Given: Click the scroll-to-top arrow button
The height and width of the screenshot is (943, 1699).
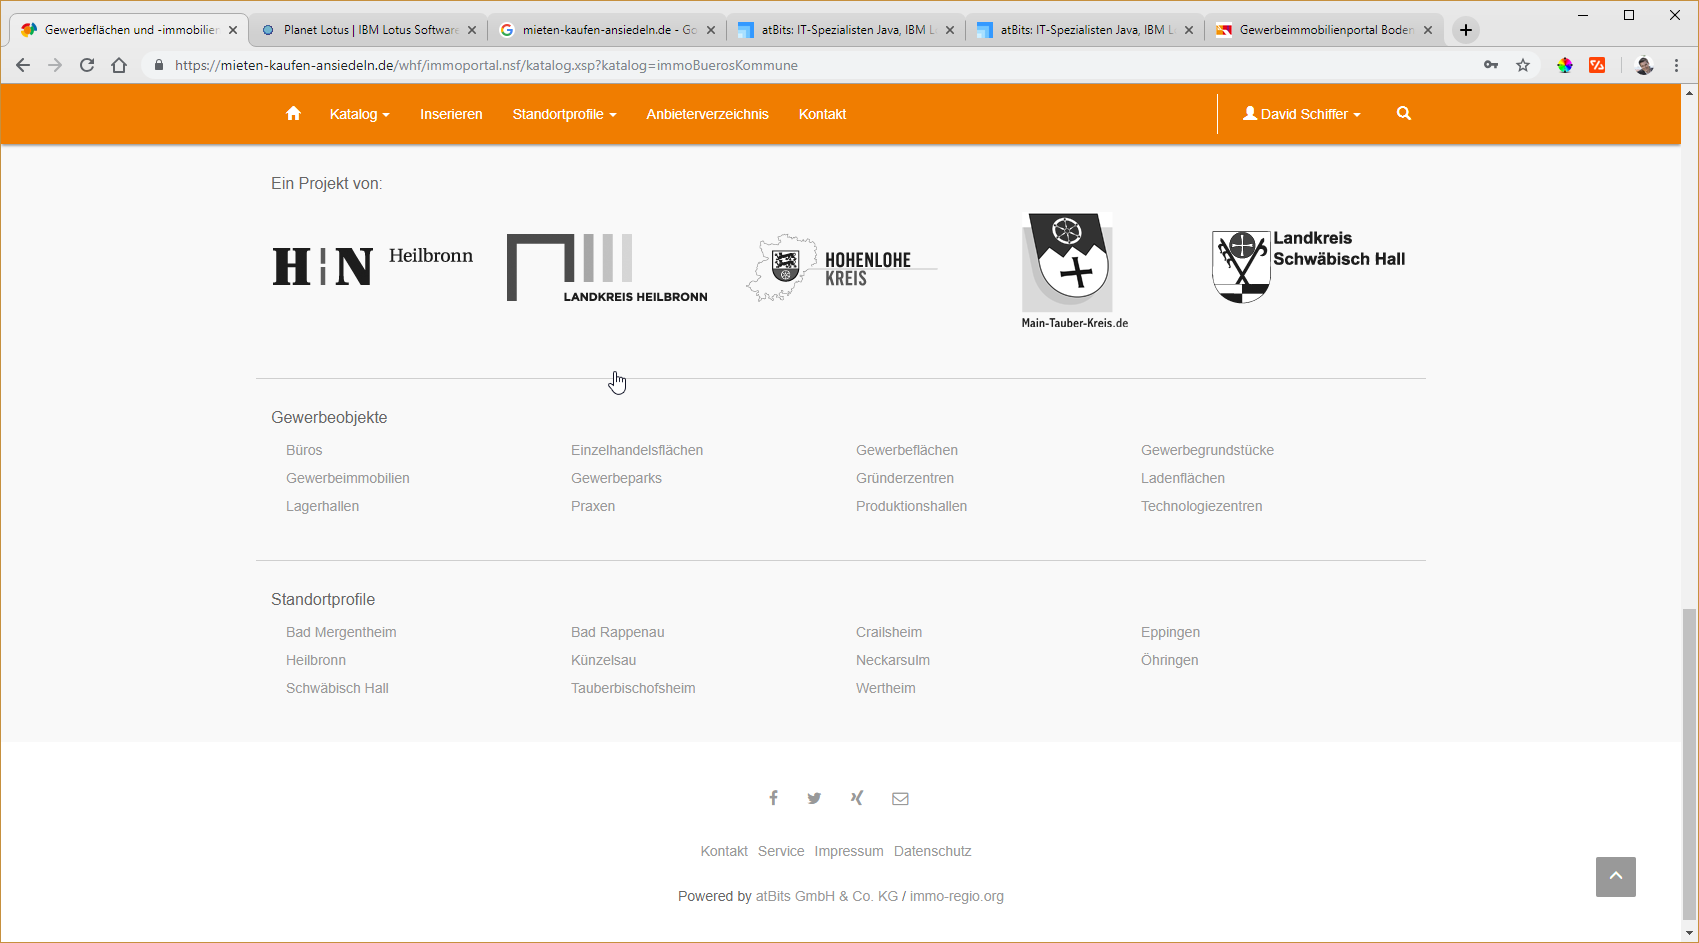Looking at the screenshot, I should tap(1616, 877).
